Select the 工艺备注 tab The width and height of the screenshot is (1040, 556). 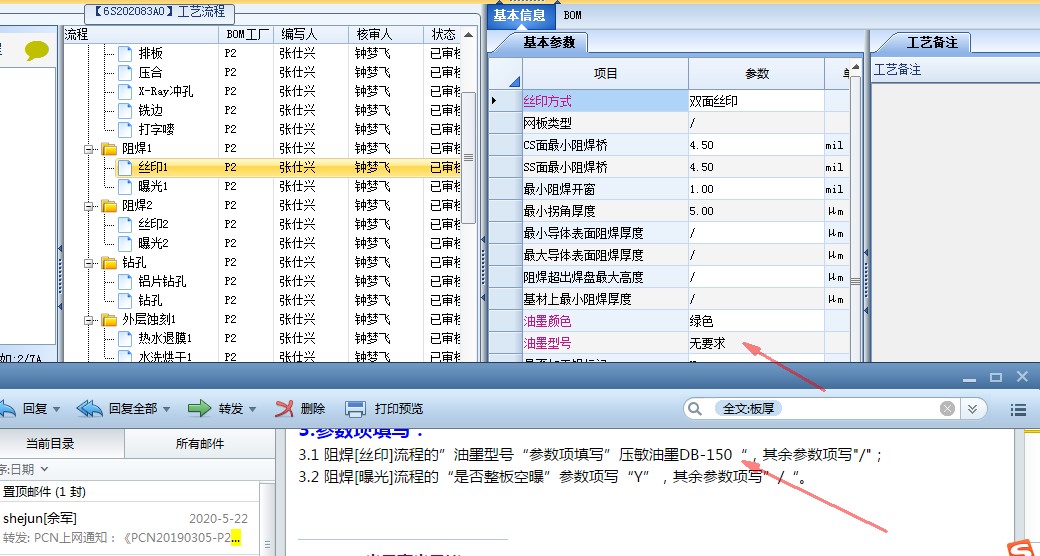[932, 42]
